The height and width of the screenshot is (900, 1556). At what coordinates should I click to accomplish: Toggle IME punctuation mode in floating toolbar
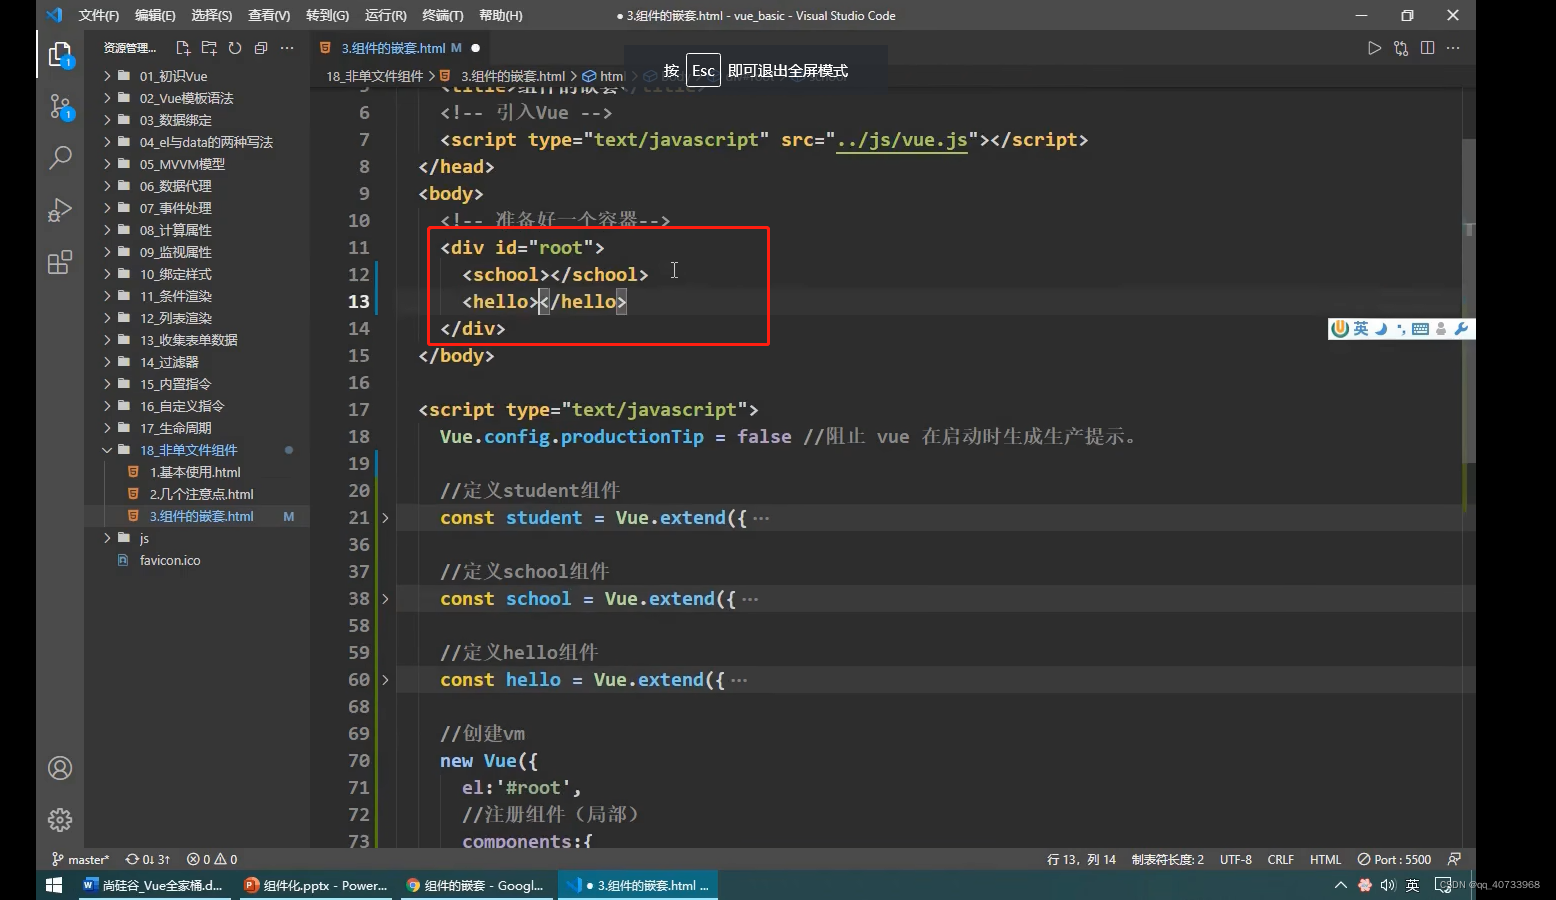pos(1400,329)
